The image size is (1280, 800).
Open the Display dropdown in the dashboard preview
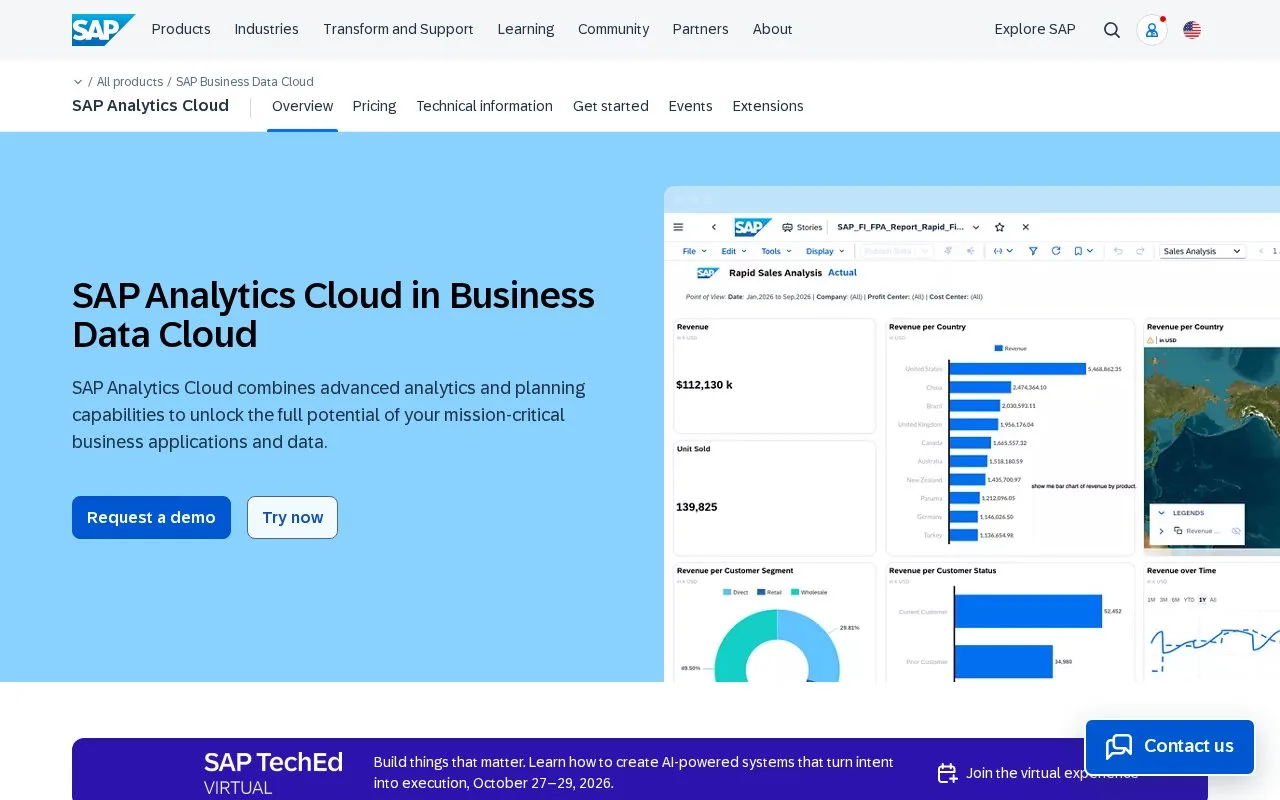(x=825, y=251)
